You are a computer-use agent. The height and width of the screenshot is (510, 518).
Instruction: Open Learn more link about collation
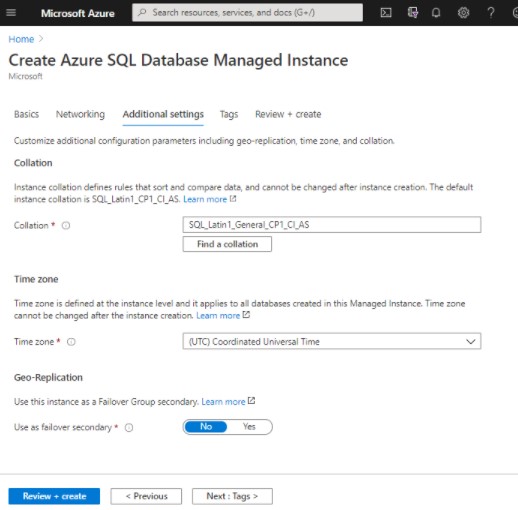[205, 199]
